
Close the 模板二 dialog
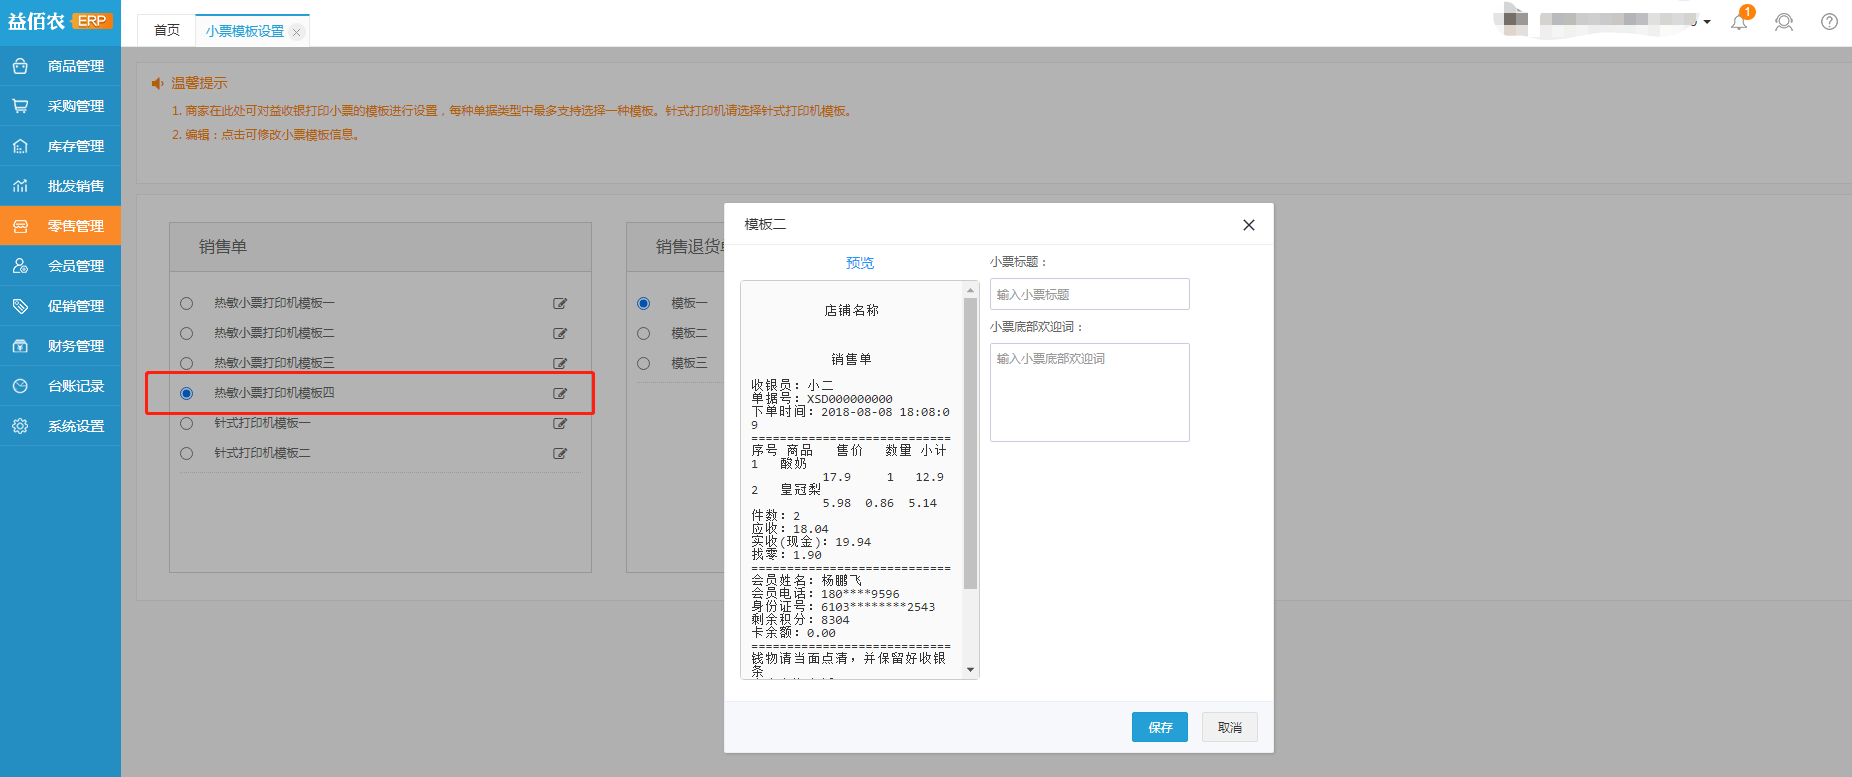(1248, 225)
